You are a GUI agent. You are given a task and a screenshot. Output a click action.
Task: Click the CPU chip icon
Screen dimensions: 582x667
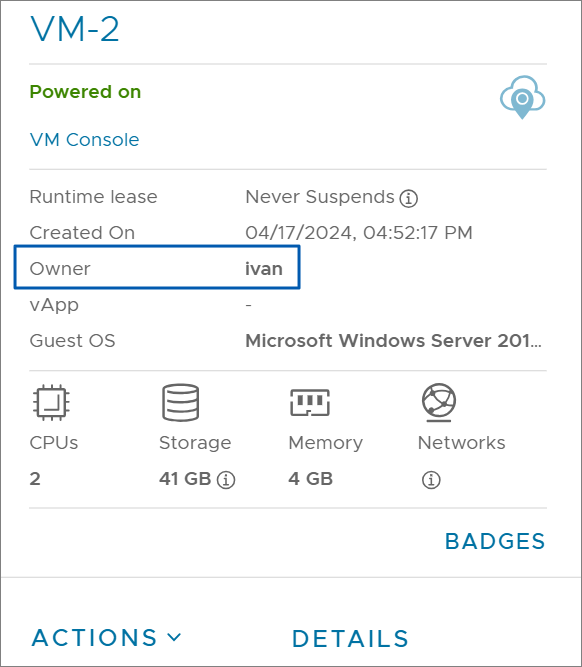coord(51,402)
